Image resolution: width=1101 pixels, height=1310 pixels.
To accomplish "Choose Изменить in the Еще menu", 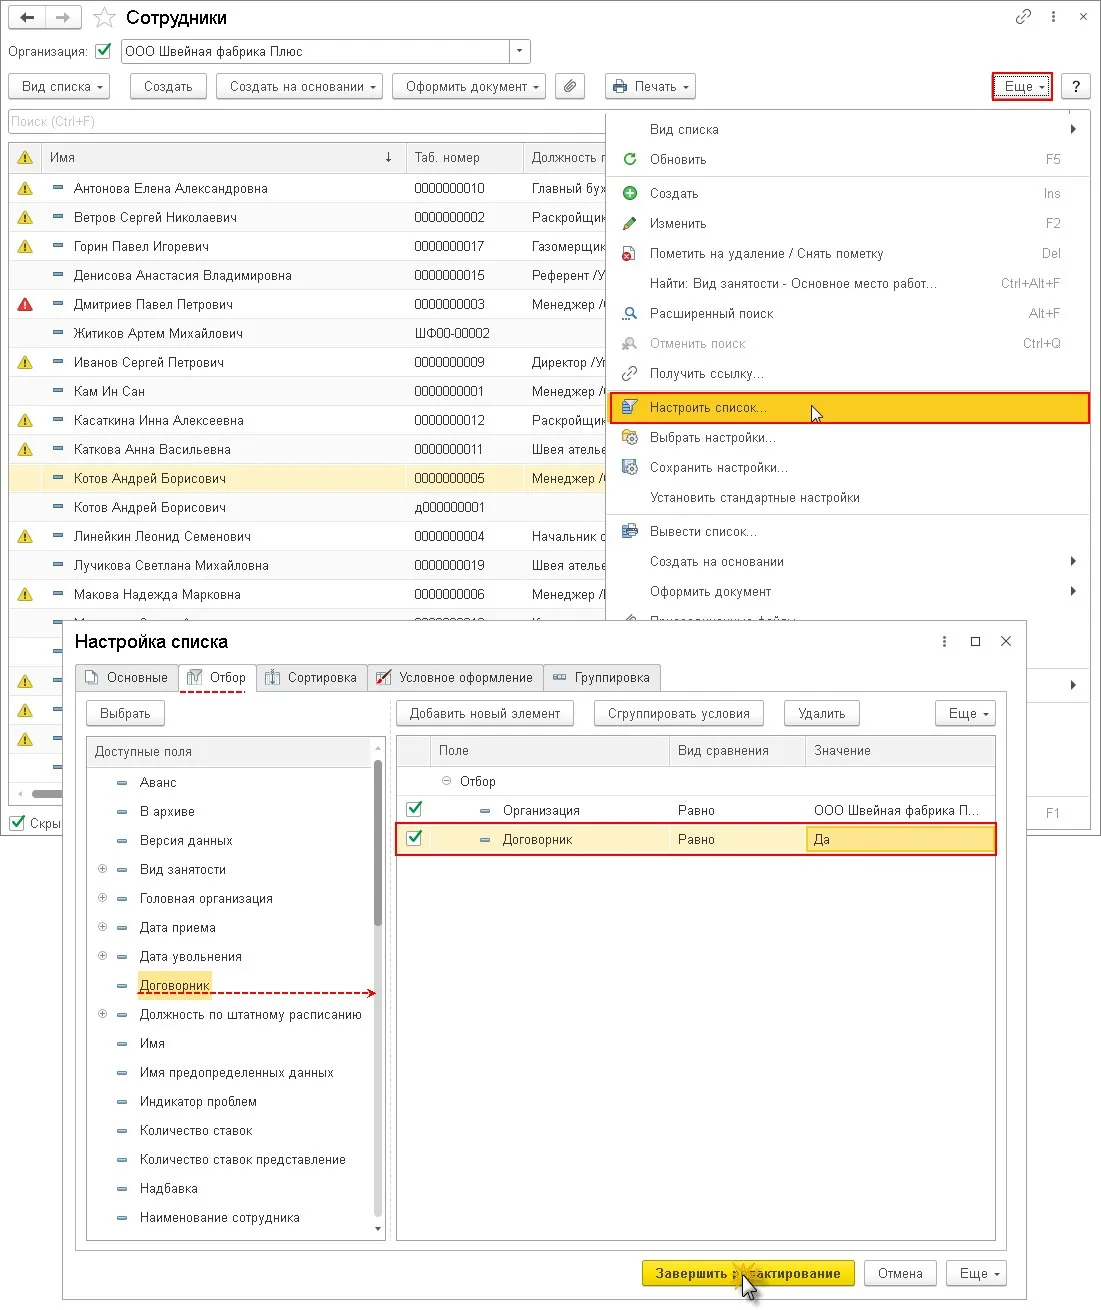I will click(848, 223).
